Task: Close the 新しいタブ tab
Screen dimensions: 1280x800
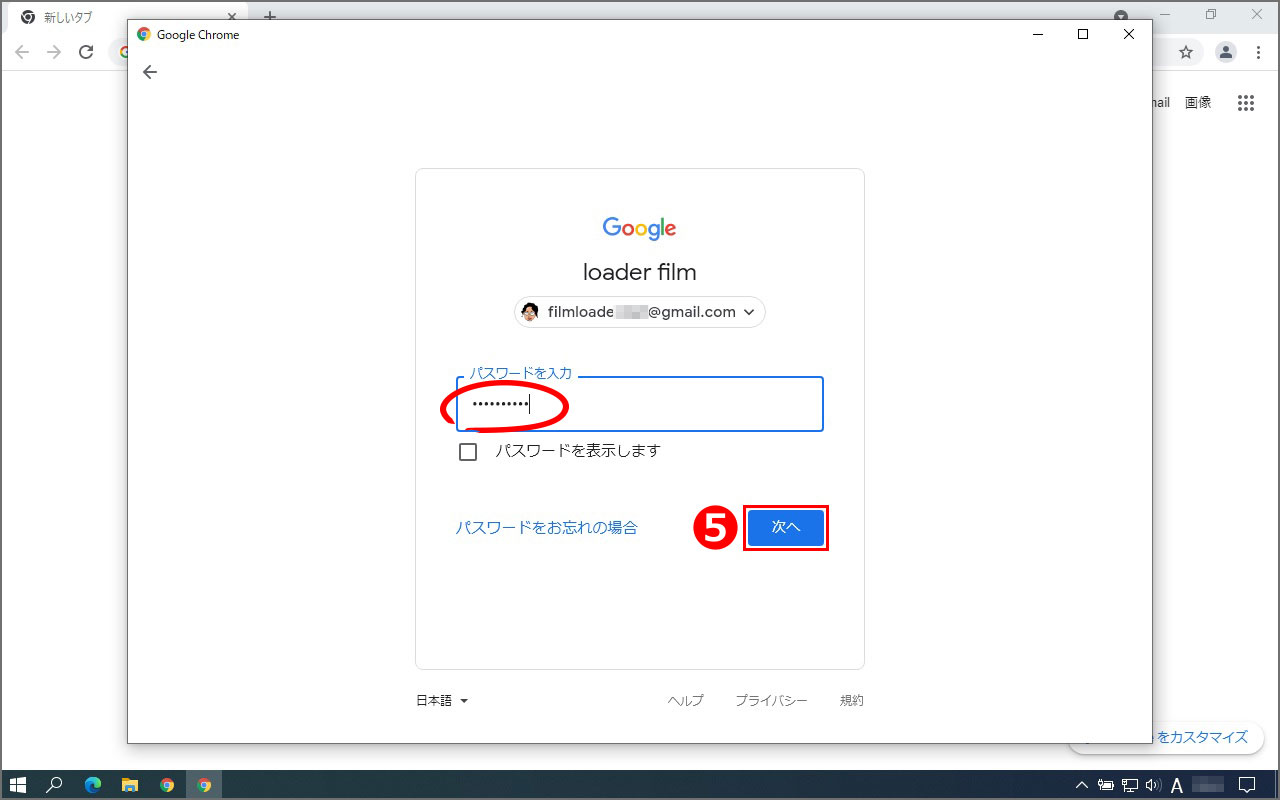Action: tap(230, 17)
